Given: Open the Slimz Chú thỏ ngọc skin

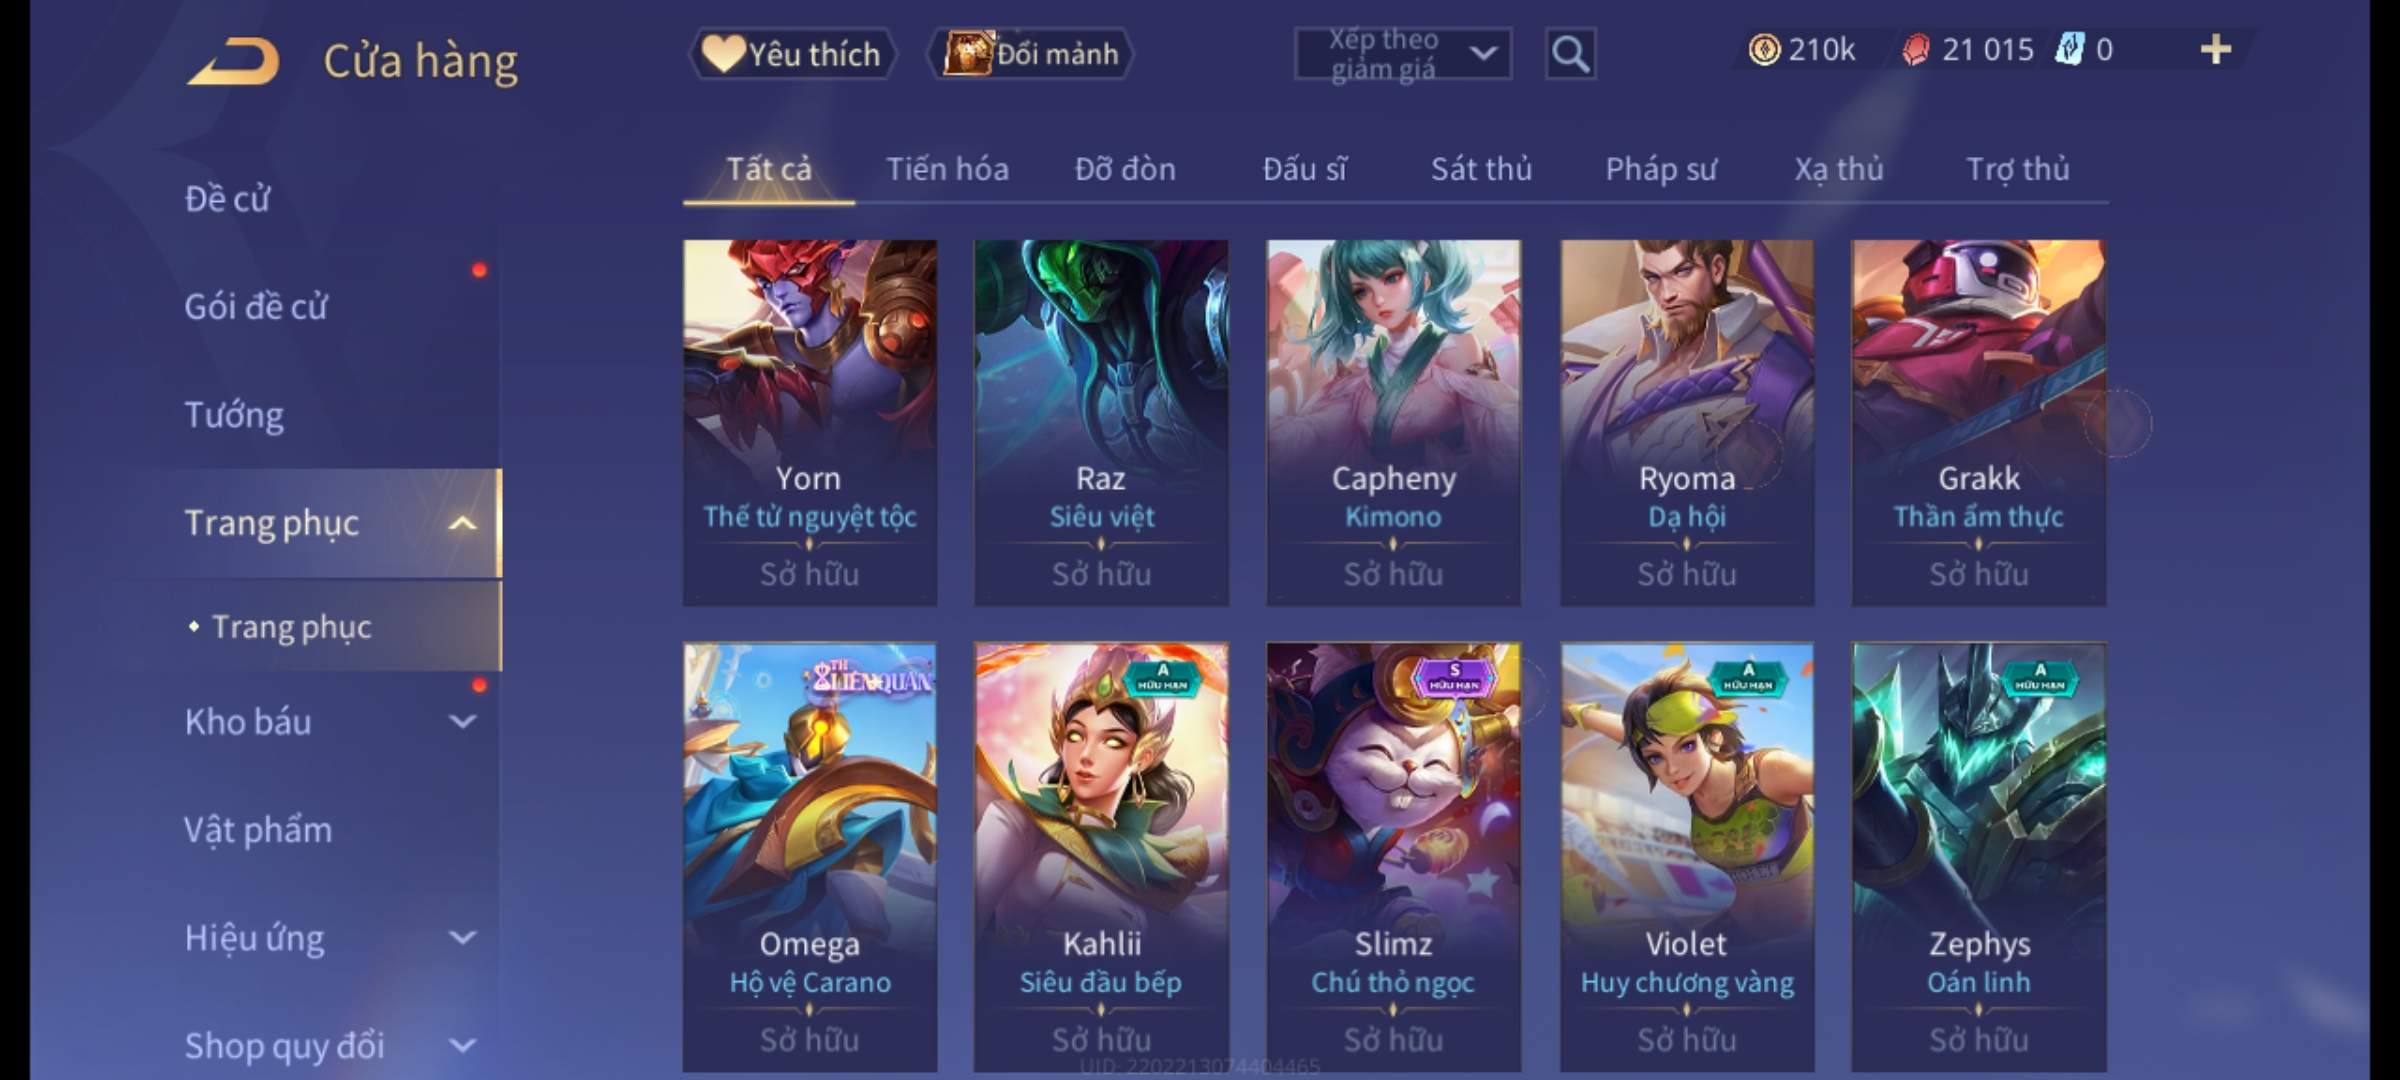Looking at the screenshot, I should click(x=1393, y=857).
